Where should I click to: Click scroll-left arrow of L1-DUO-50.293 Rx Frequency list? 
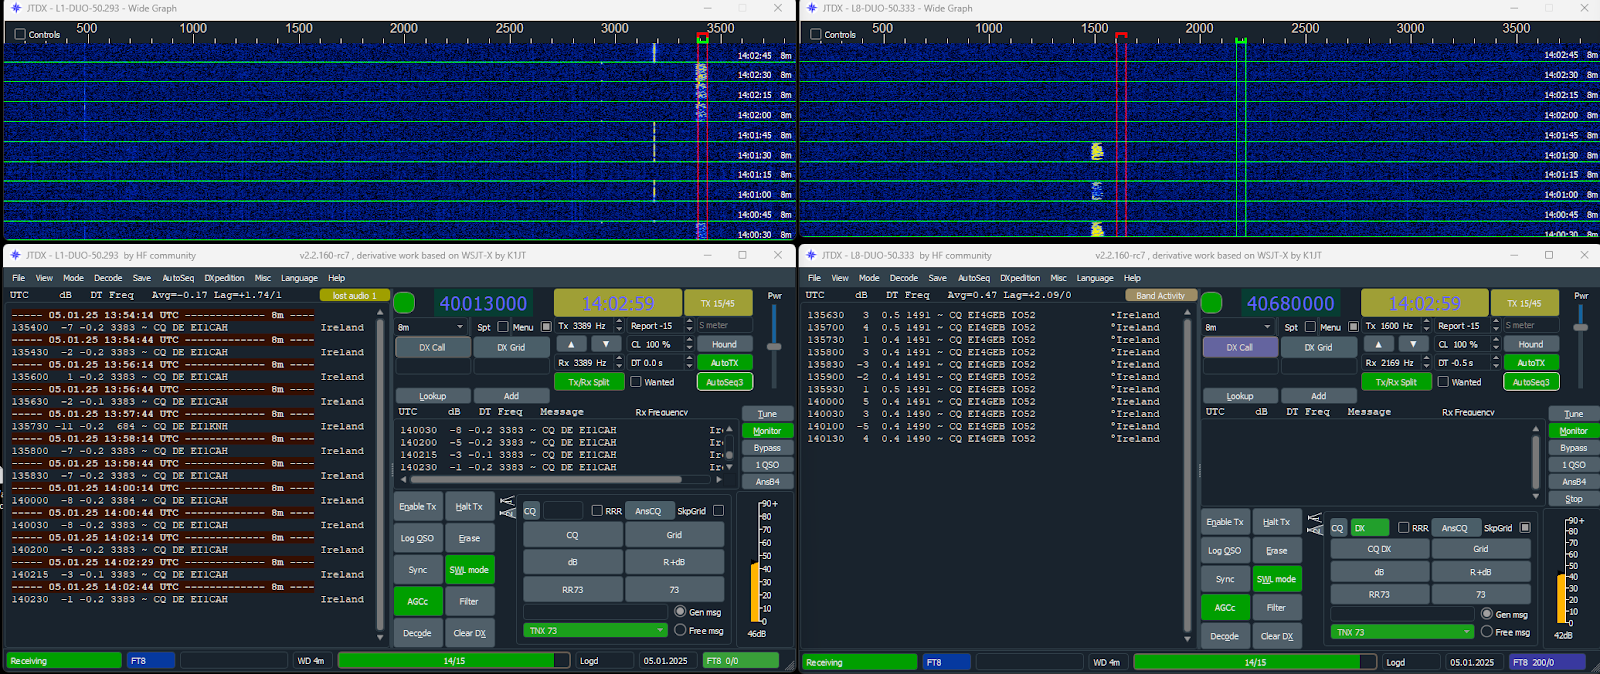(x=404, y=479)
